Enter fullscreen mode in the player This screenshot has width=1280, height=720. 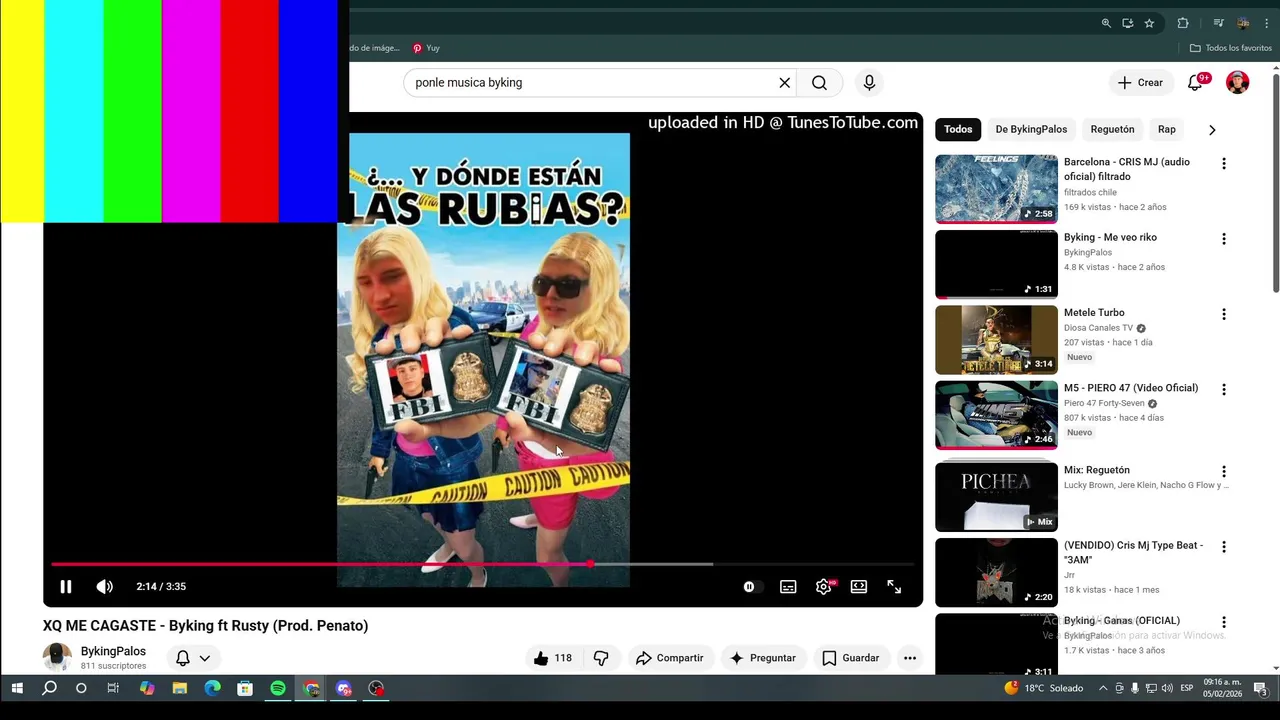click(894, 587)
